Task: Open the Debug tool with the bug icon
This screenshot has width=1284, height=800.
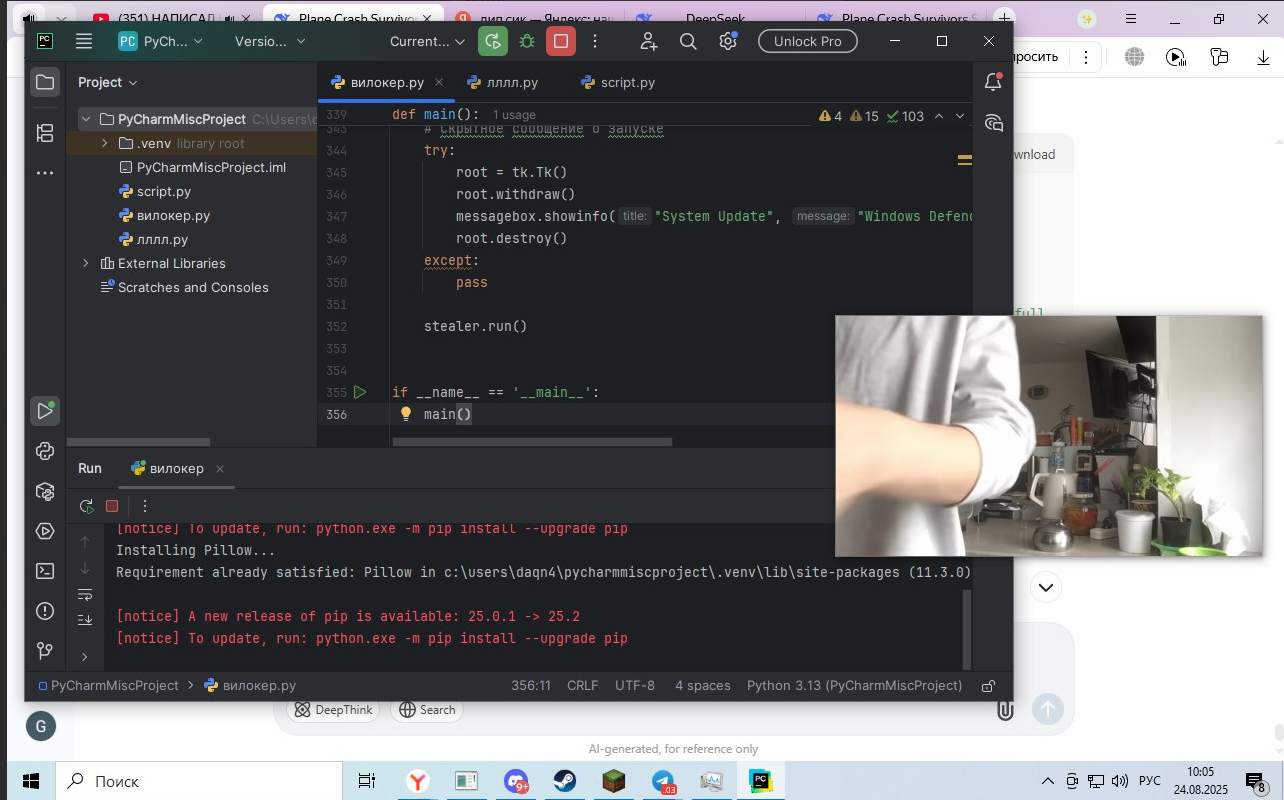Action: tap(529, 41)
